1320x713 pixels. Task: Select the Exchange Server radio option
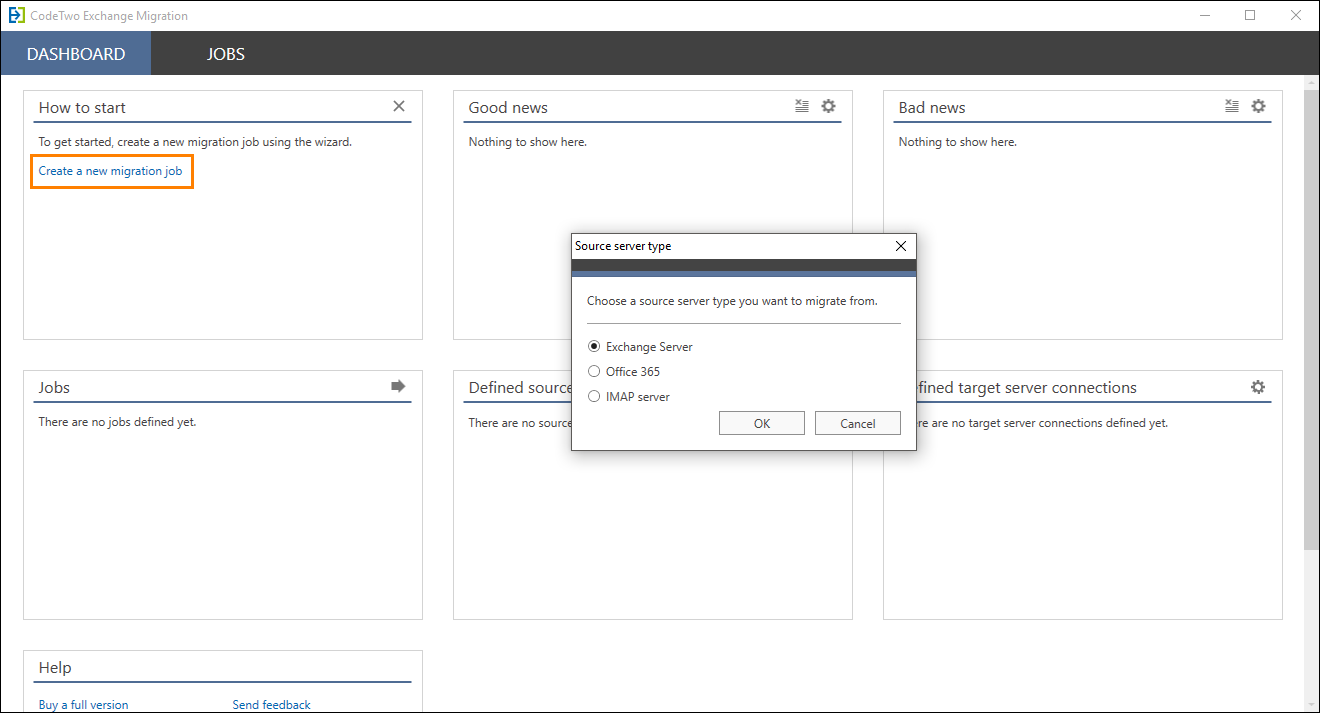coord(640,347)
